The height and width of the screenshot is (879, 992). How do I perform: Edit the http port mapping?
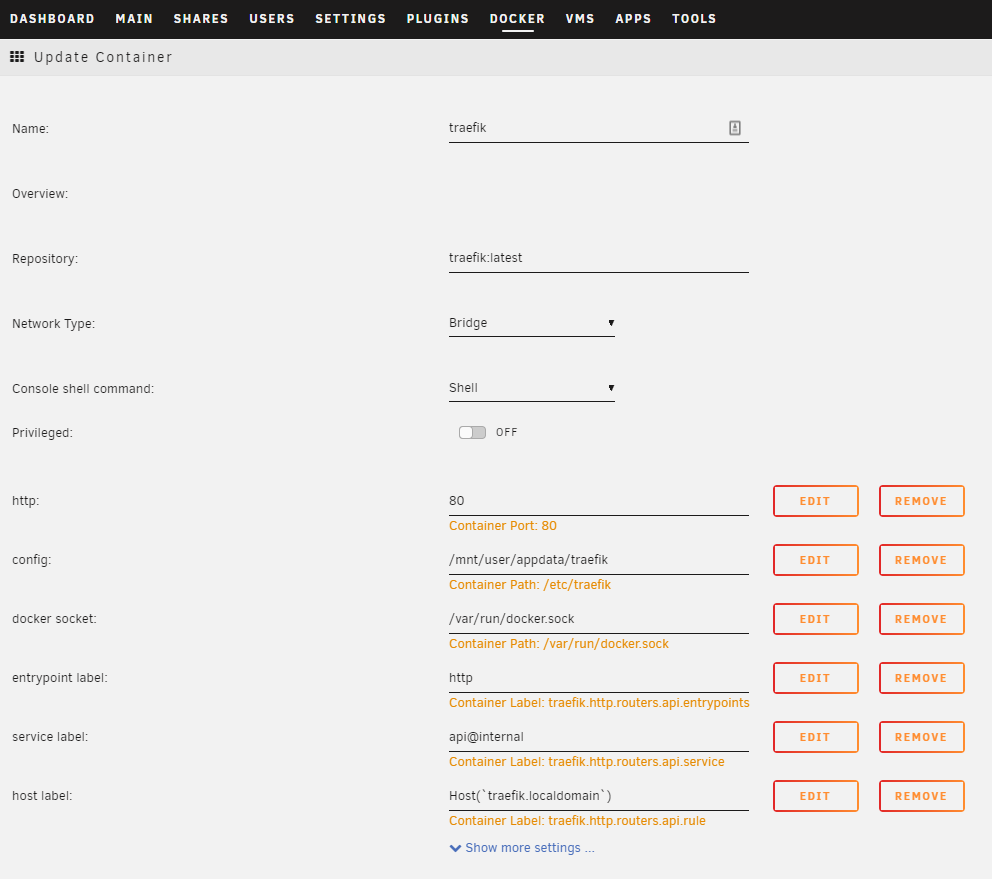click(815, 501)
